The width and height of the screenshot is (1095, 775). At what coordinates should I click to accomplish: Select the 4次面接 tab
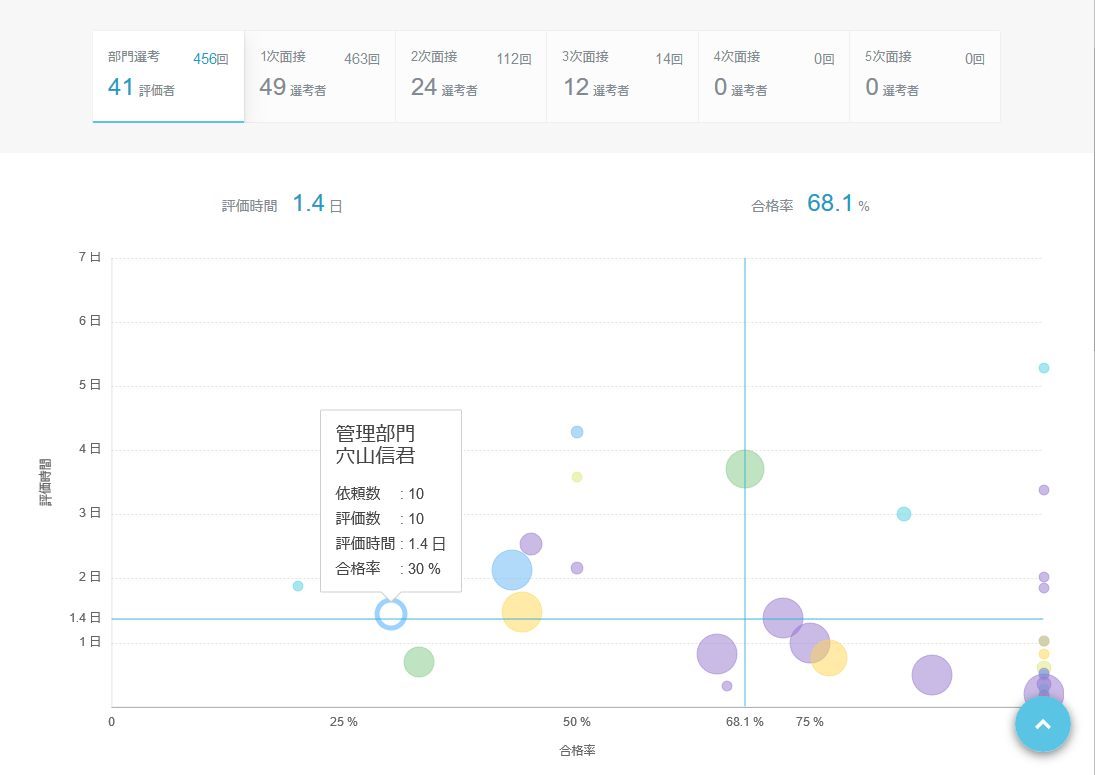coord(773,76)
